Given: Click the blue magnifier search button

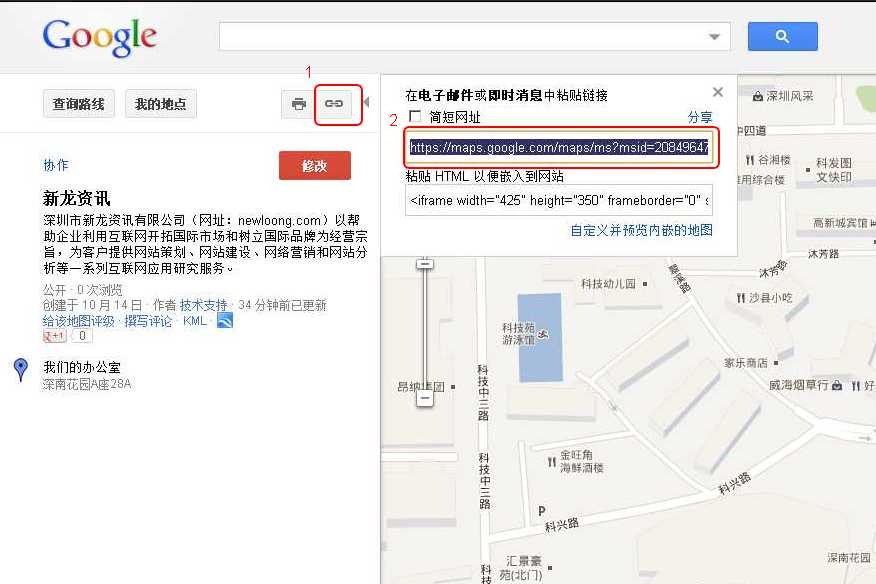Looking at the screenshot, I should pyautogui.click(x=782, y=35).
